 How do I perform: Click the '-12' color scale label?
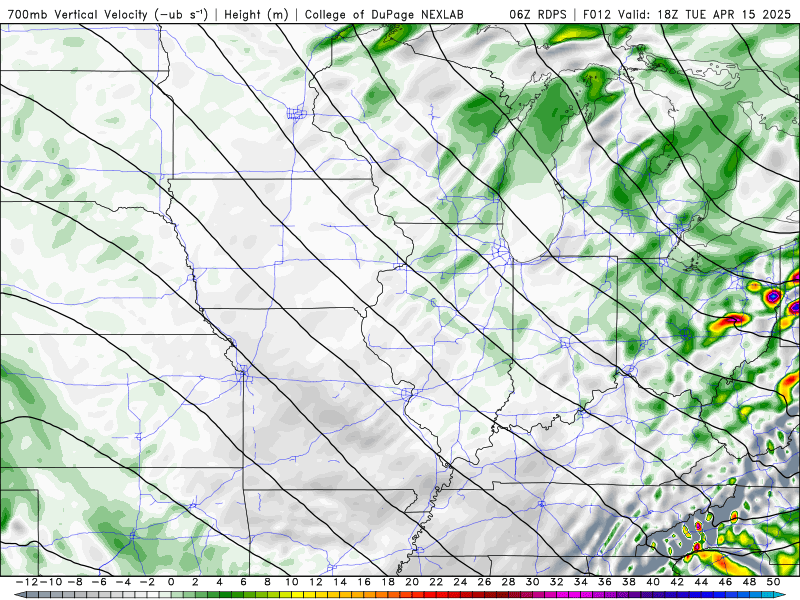pyautogui.click(x=26, y=582)
